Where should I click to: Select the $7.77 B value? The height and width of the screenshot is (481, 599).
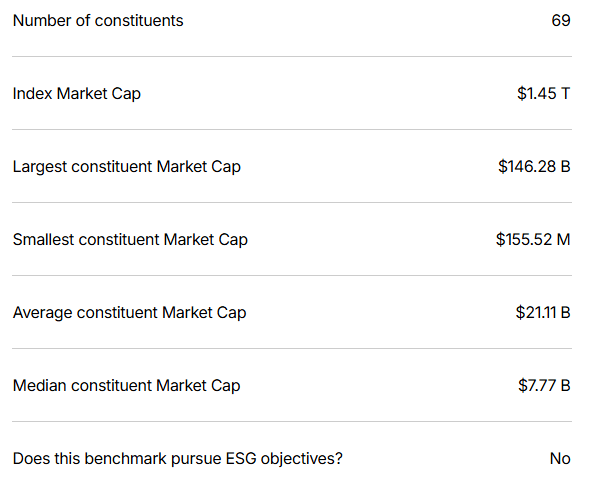pyautogui.click(x=544, y=385)
